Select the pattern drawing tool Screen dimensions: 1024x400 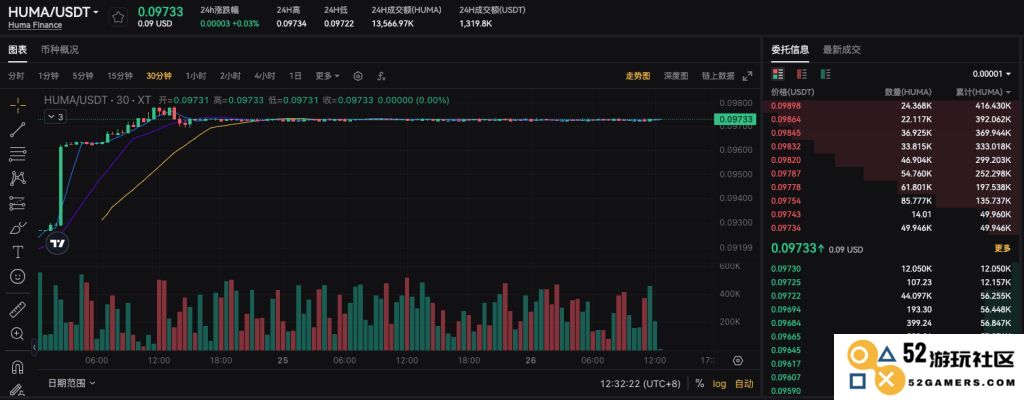[18, 178]
